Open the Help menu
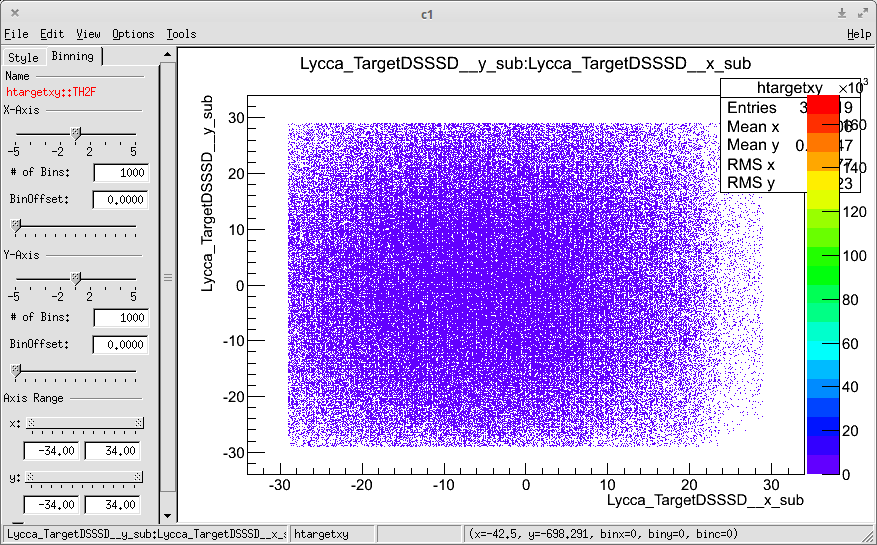 pos(859,34)
